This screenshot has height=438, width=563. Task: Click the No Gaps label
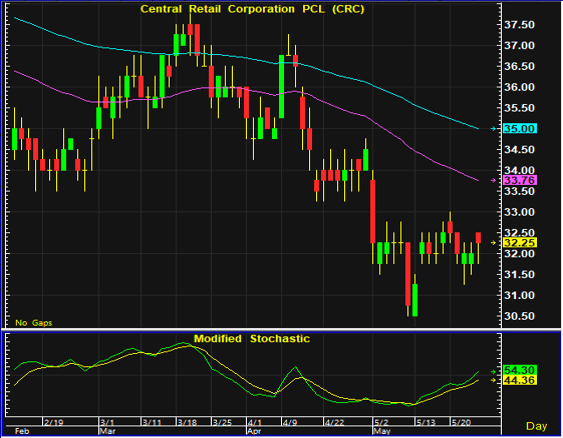tap(34, 323)
